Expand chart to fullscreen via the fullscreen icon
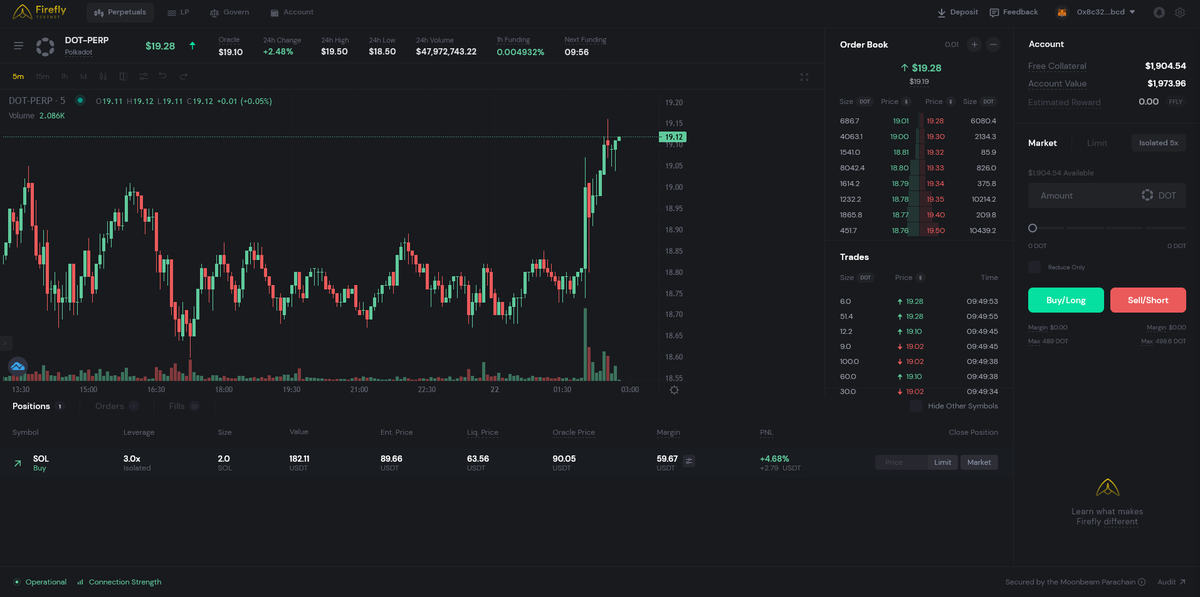This screenshot has width=1200, height=597. coord(804,76)
